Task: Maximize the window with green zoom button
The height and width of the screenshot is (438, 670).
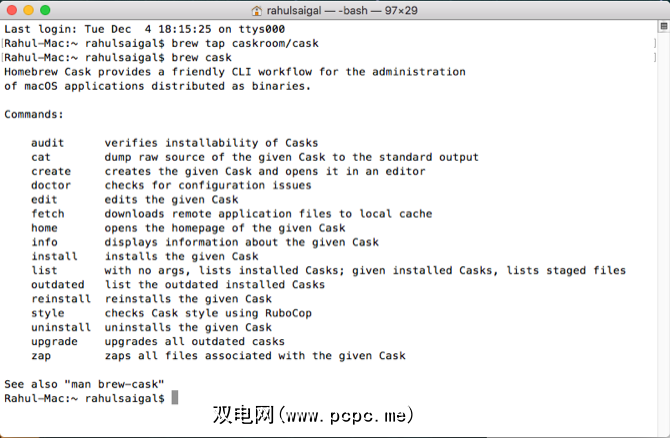Action: pyautogui.click(x=53, y=10)
